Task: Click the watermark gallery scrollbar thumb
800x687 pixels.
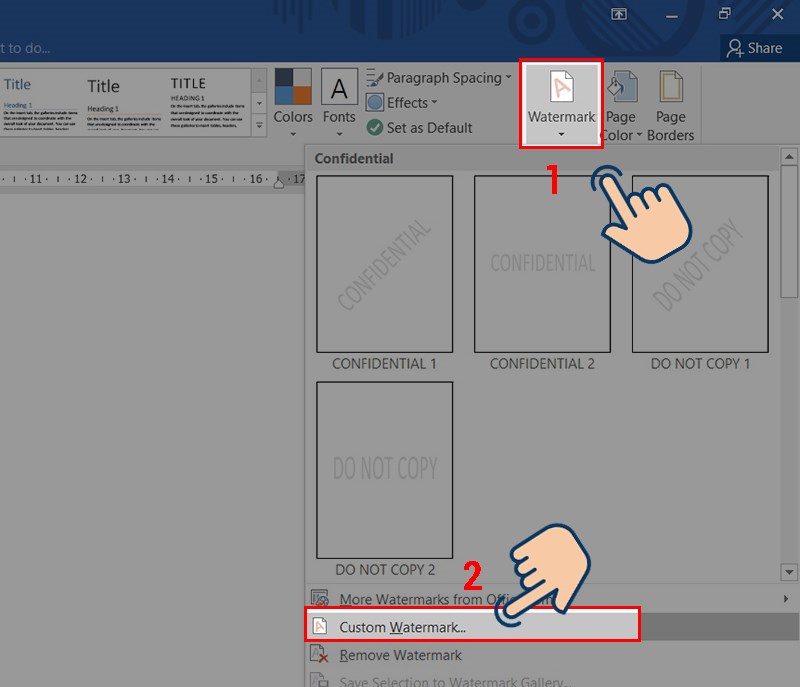Action: point(789,231)
